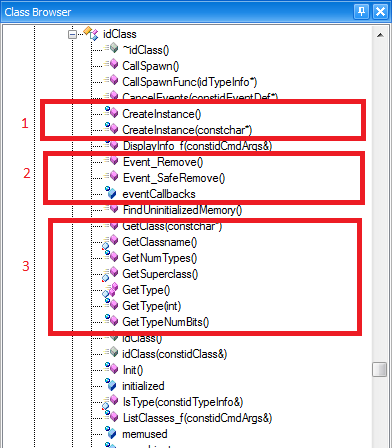Click the Init() method icon
The width and height of the screenshot is (392, 448).
[111, 369]
